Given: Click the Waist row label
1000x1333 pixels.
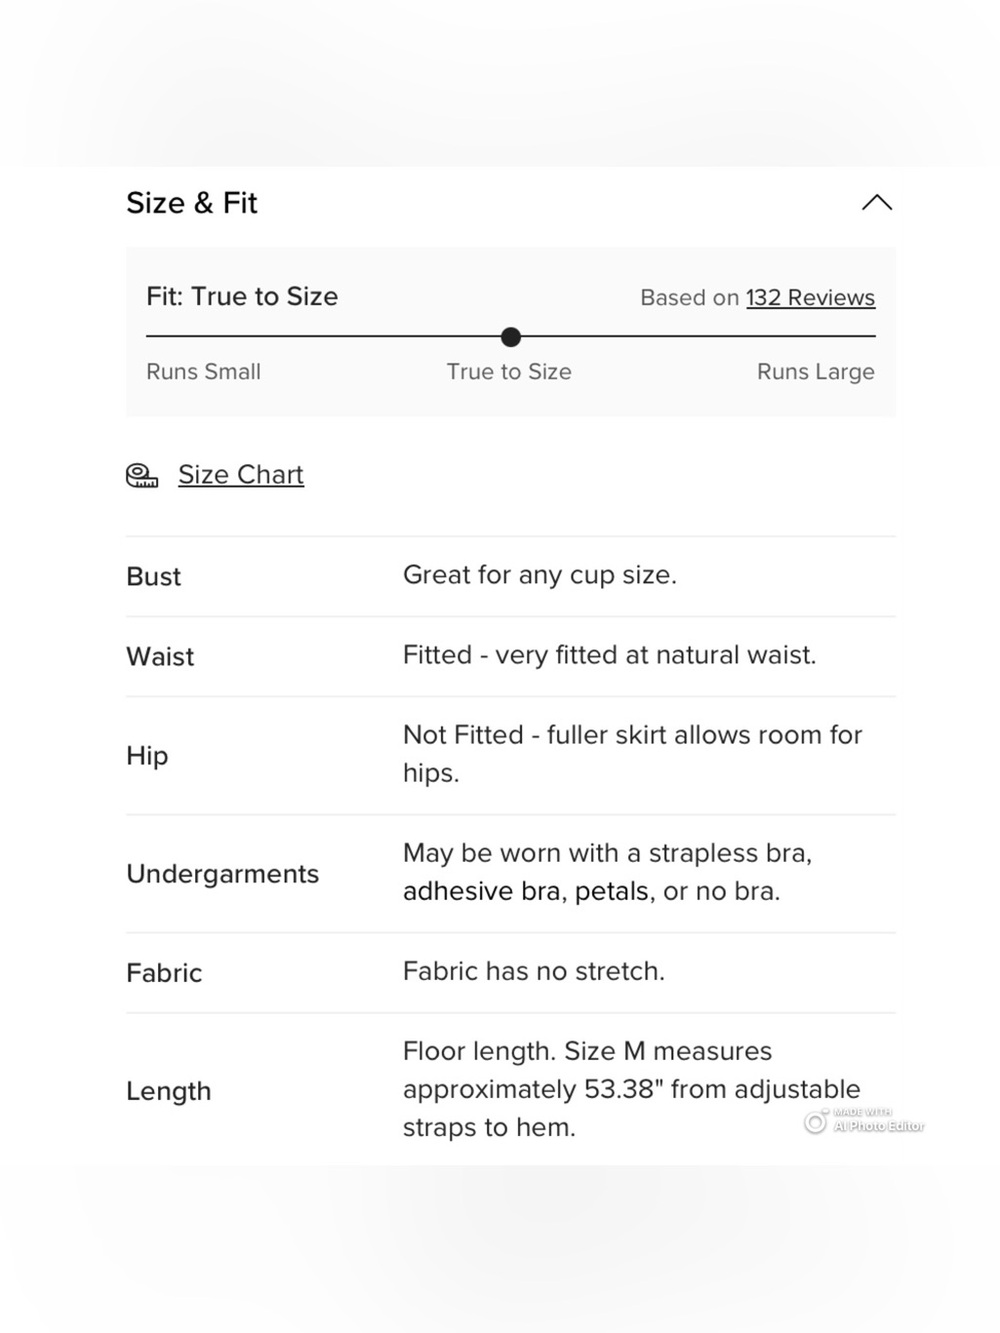Looking at the screenshot, I should tap(160, 657).
